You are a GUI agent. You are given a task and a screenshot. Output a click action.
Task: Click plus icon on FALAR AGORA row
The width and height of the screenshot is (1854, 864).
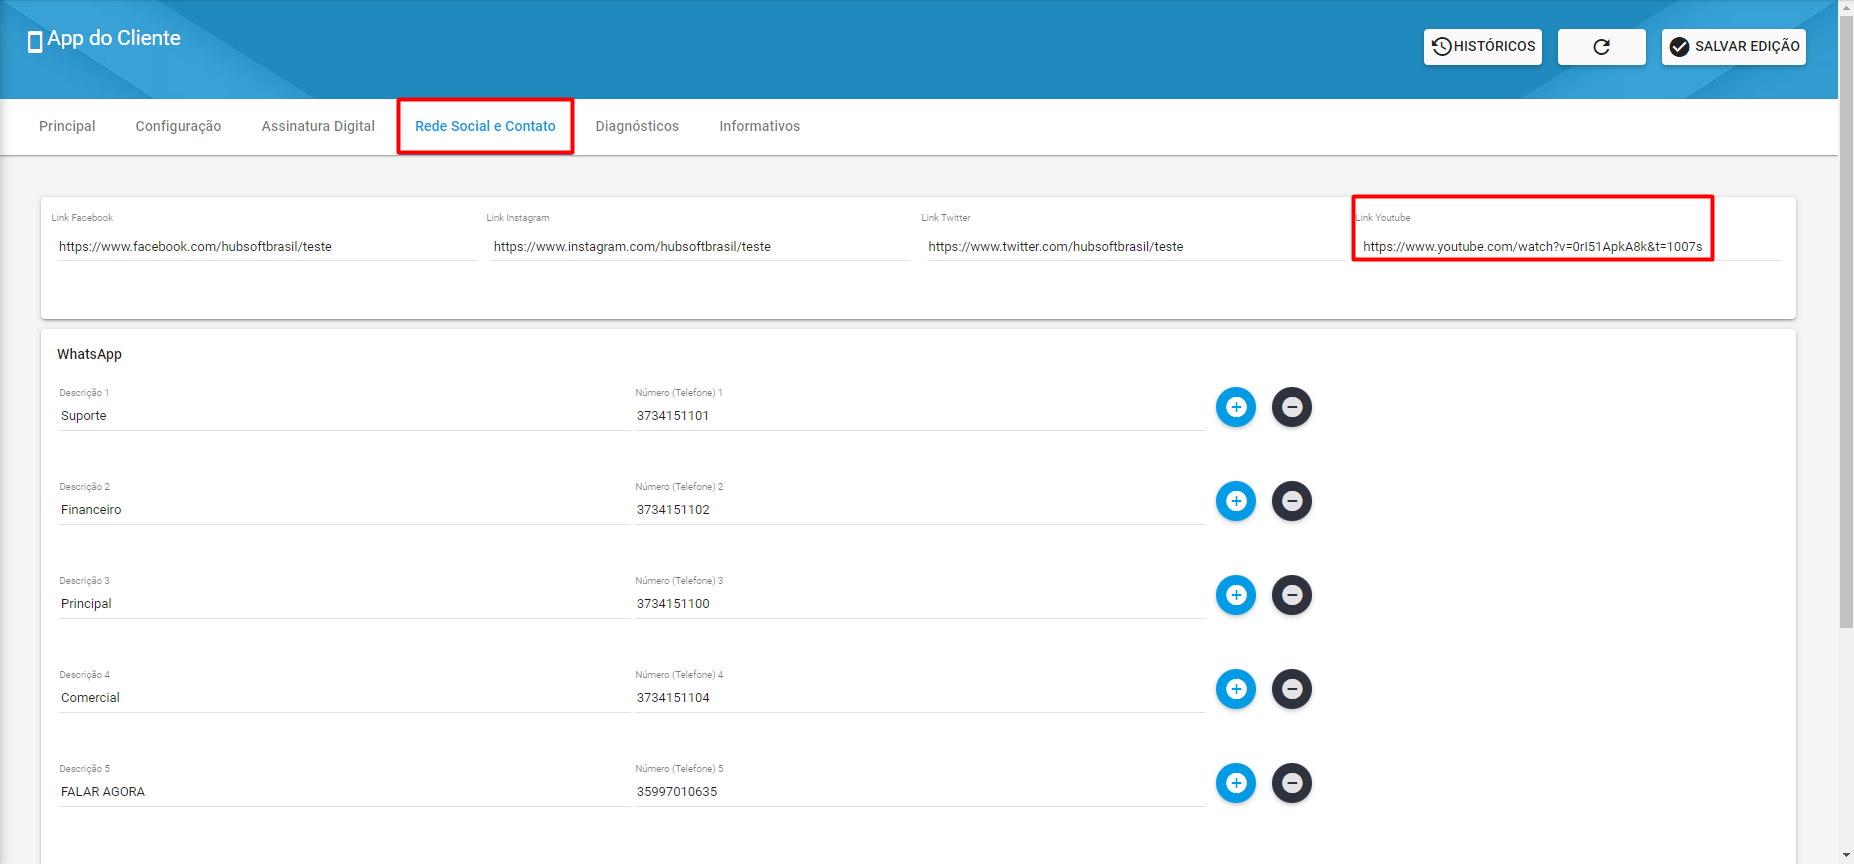click(1236, 783)
